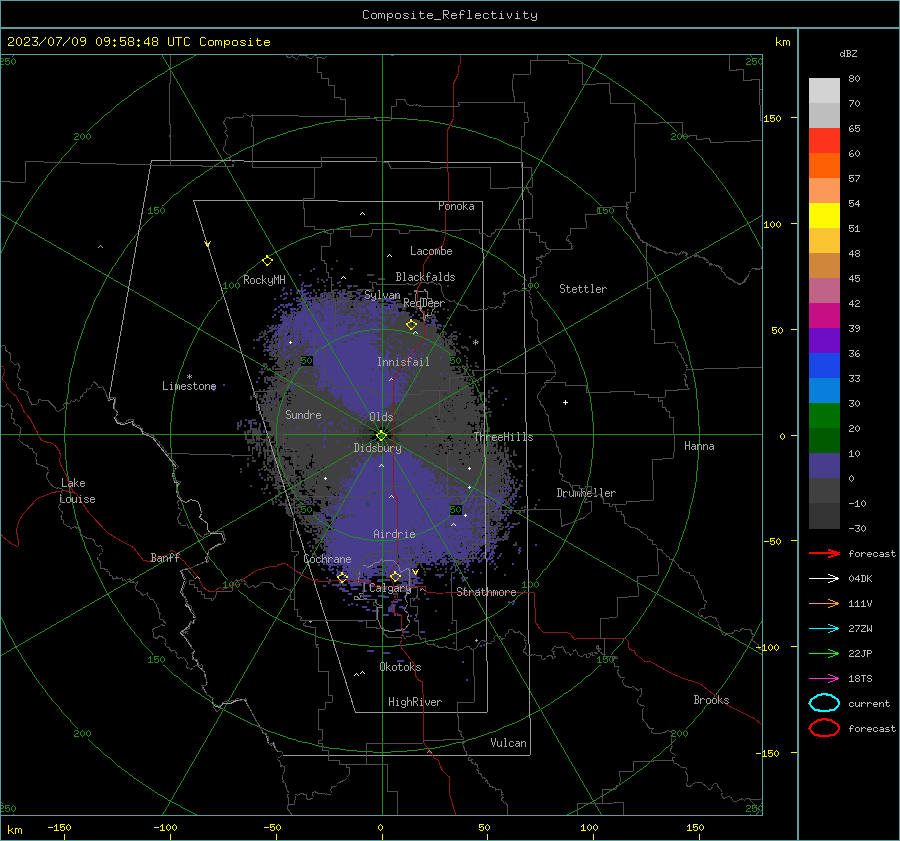
Task: Click the HighRiver label
Action: coord(415,702)
